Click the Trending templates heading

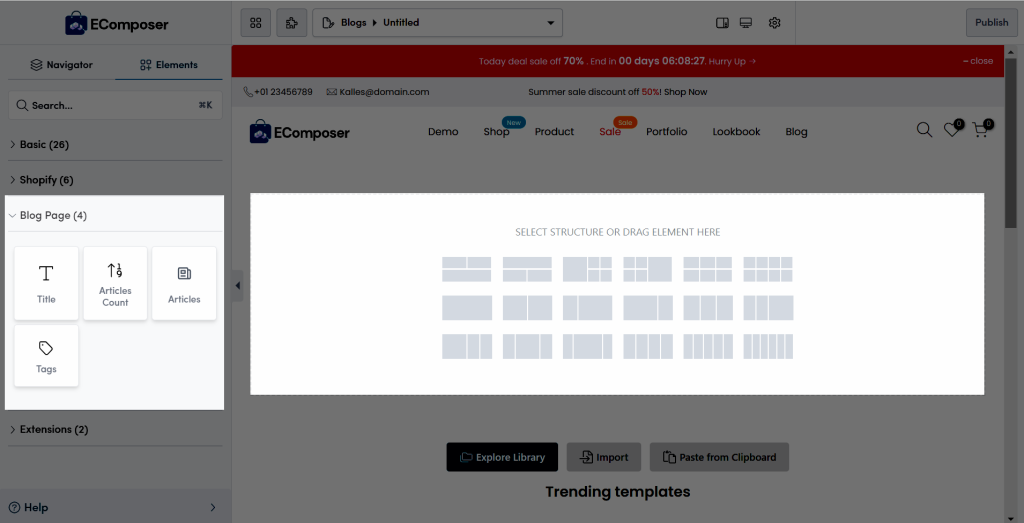pyautogui.click(x=618, y=492)
